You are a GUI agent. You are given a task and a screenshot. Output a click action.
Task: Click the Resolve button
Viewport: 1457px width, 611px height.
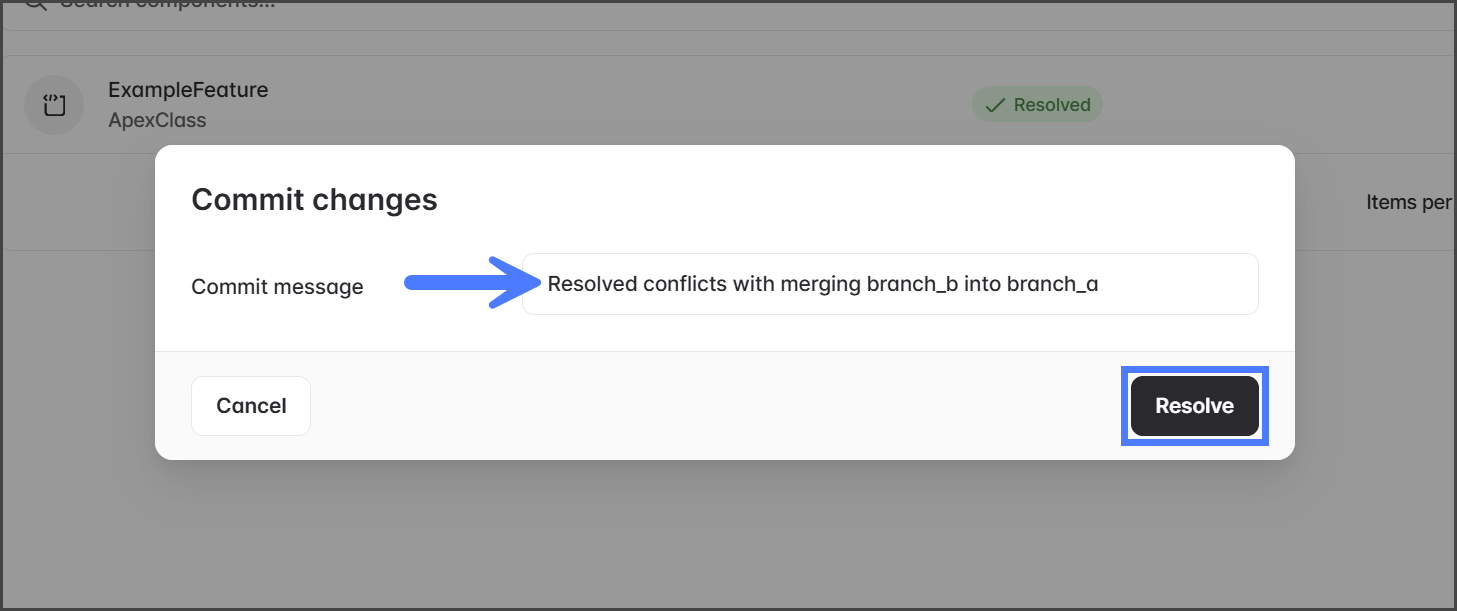click(1194, 406)
